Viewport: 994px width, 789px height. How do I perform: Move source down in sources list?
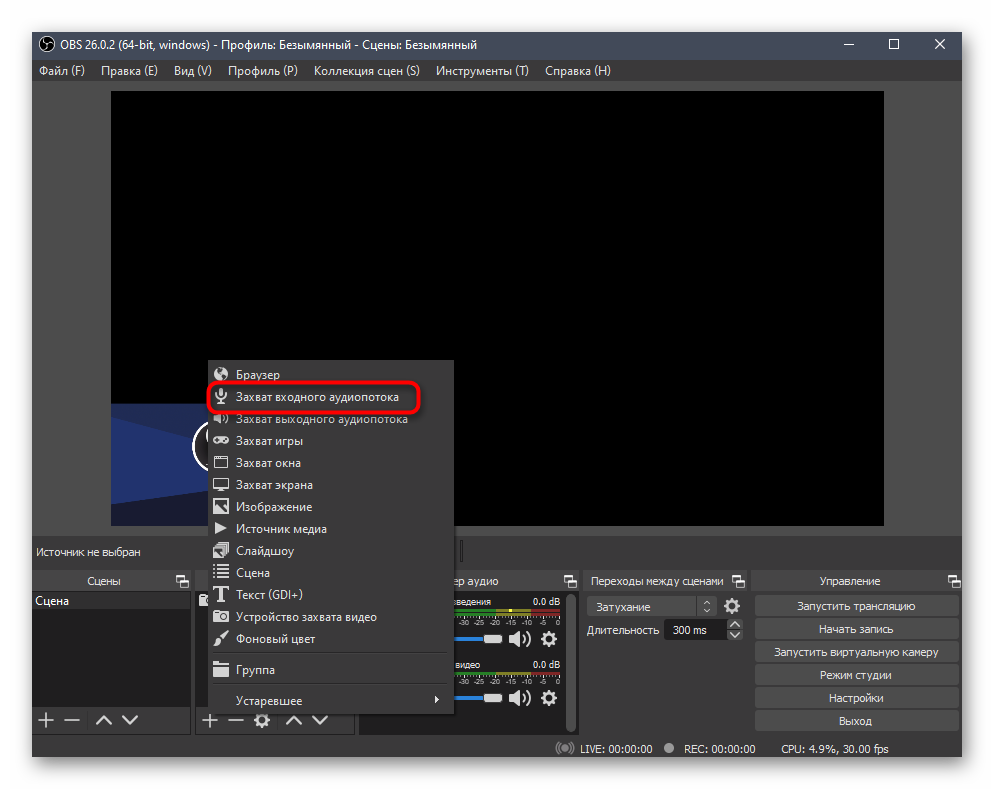coord(320,720)
